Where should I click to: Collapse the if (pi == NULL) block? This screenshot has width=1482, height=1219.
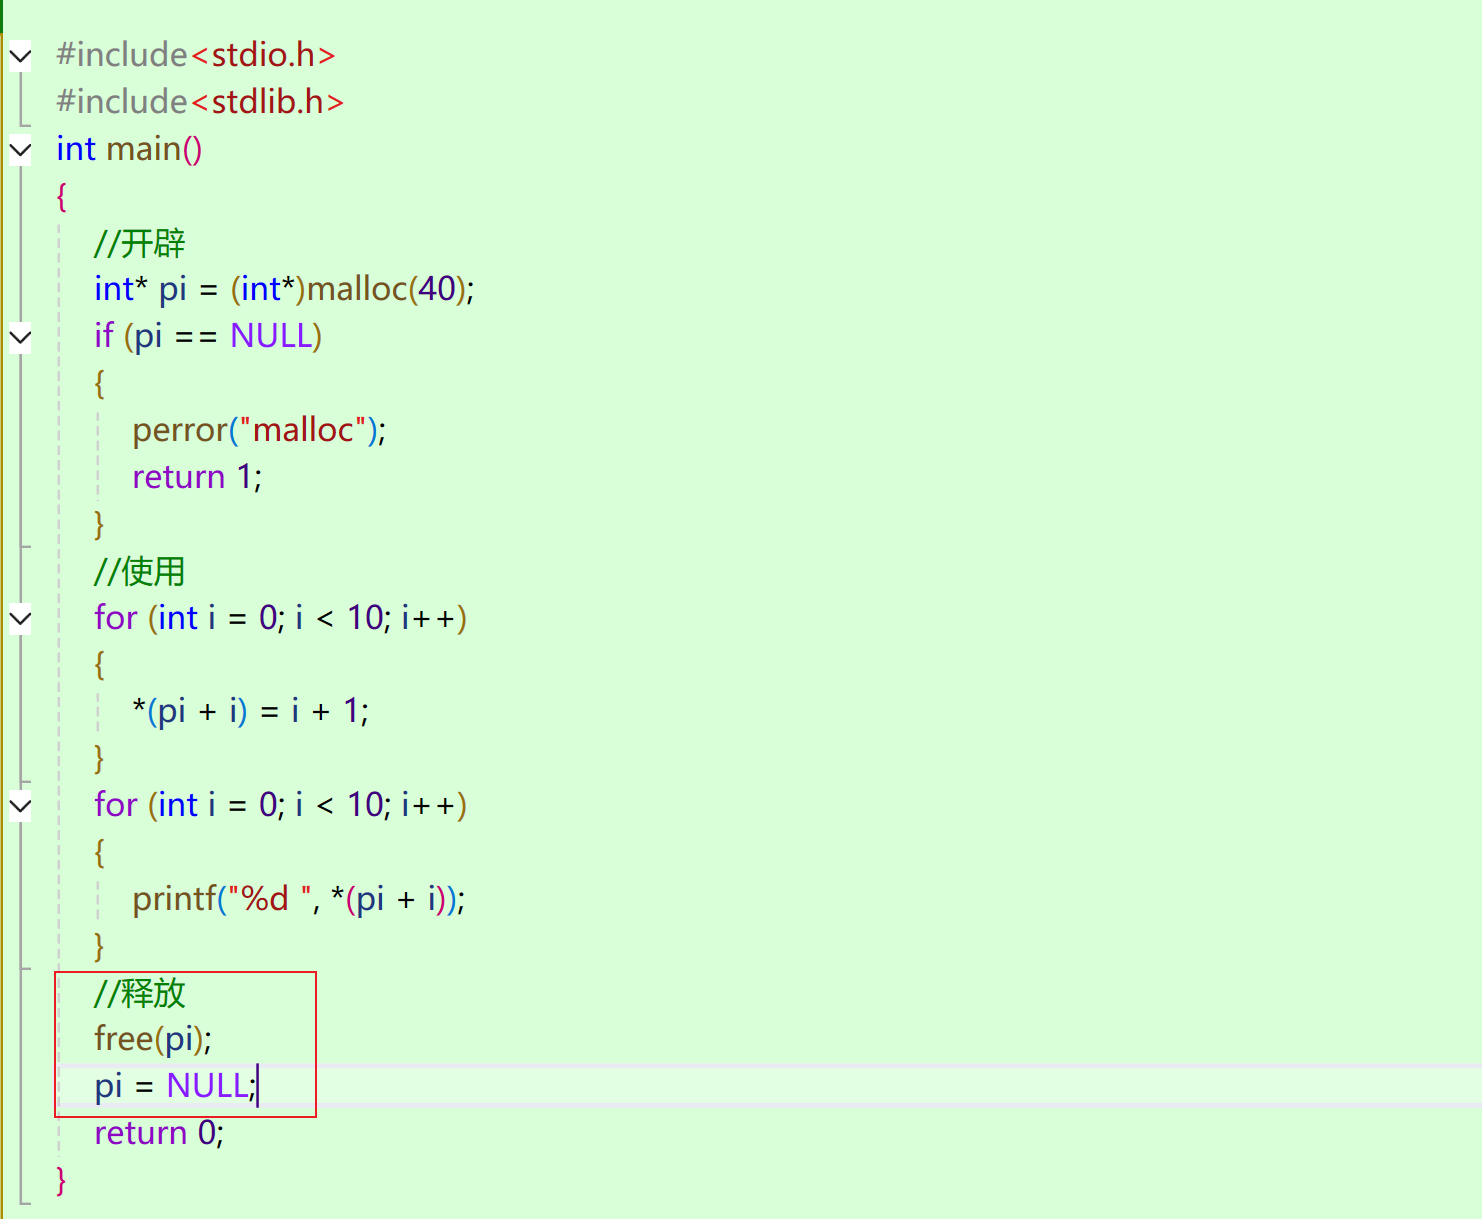click(x=20, y=337)
